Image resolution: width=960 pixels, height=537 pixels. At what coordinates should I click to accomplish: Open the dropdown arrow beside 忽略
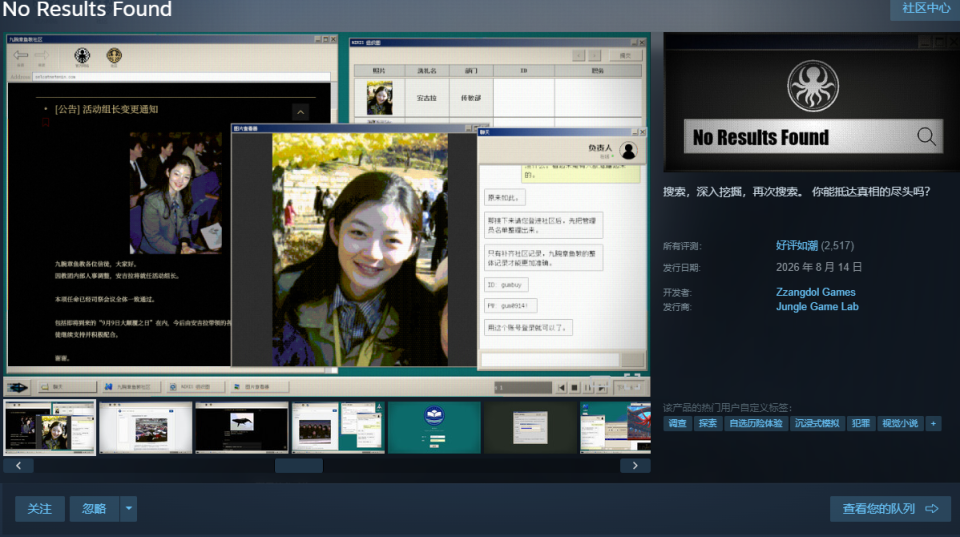[129, 509]
